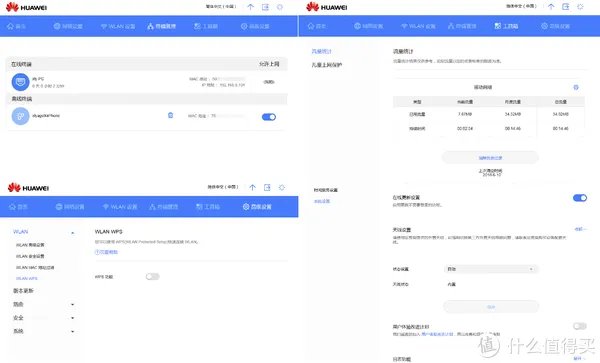Expand the 路由 sidebar section
The height and width of the screenshot is (363, 600).
73,304
